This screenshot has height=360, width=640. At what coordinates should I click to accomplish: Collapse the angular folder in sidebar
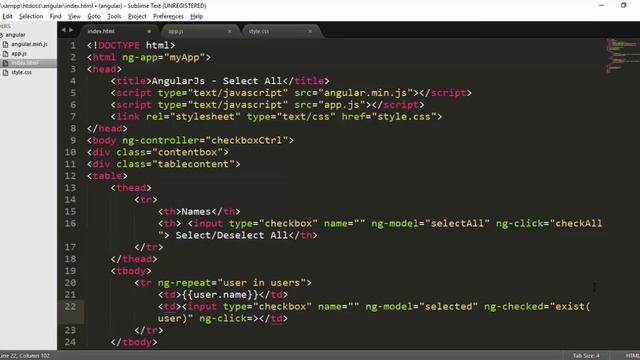point(2,35)
